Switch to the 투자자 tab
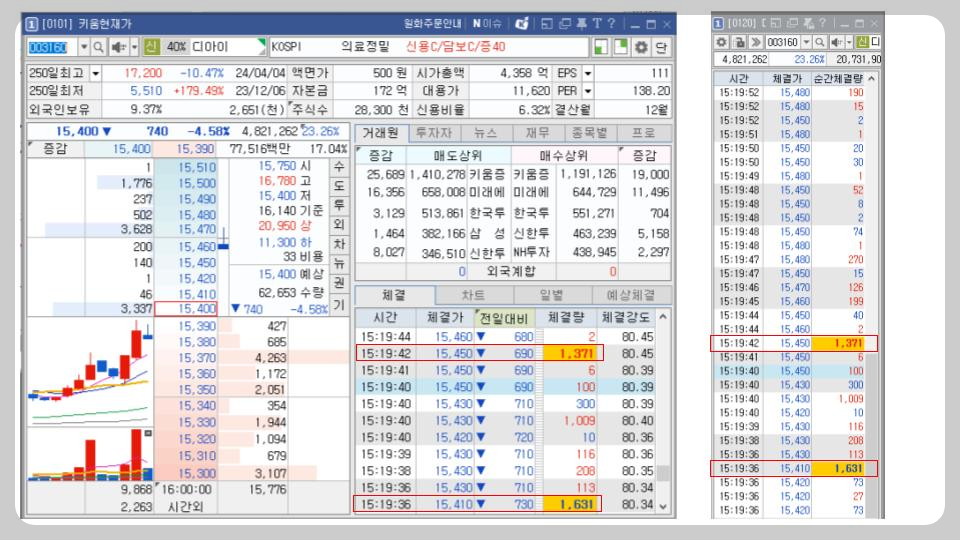960x540 pixels. pyautogui.click(x=434, y=133)
